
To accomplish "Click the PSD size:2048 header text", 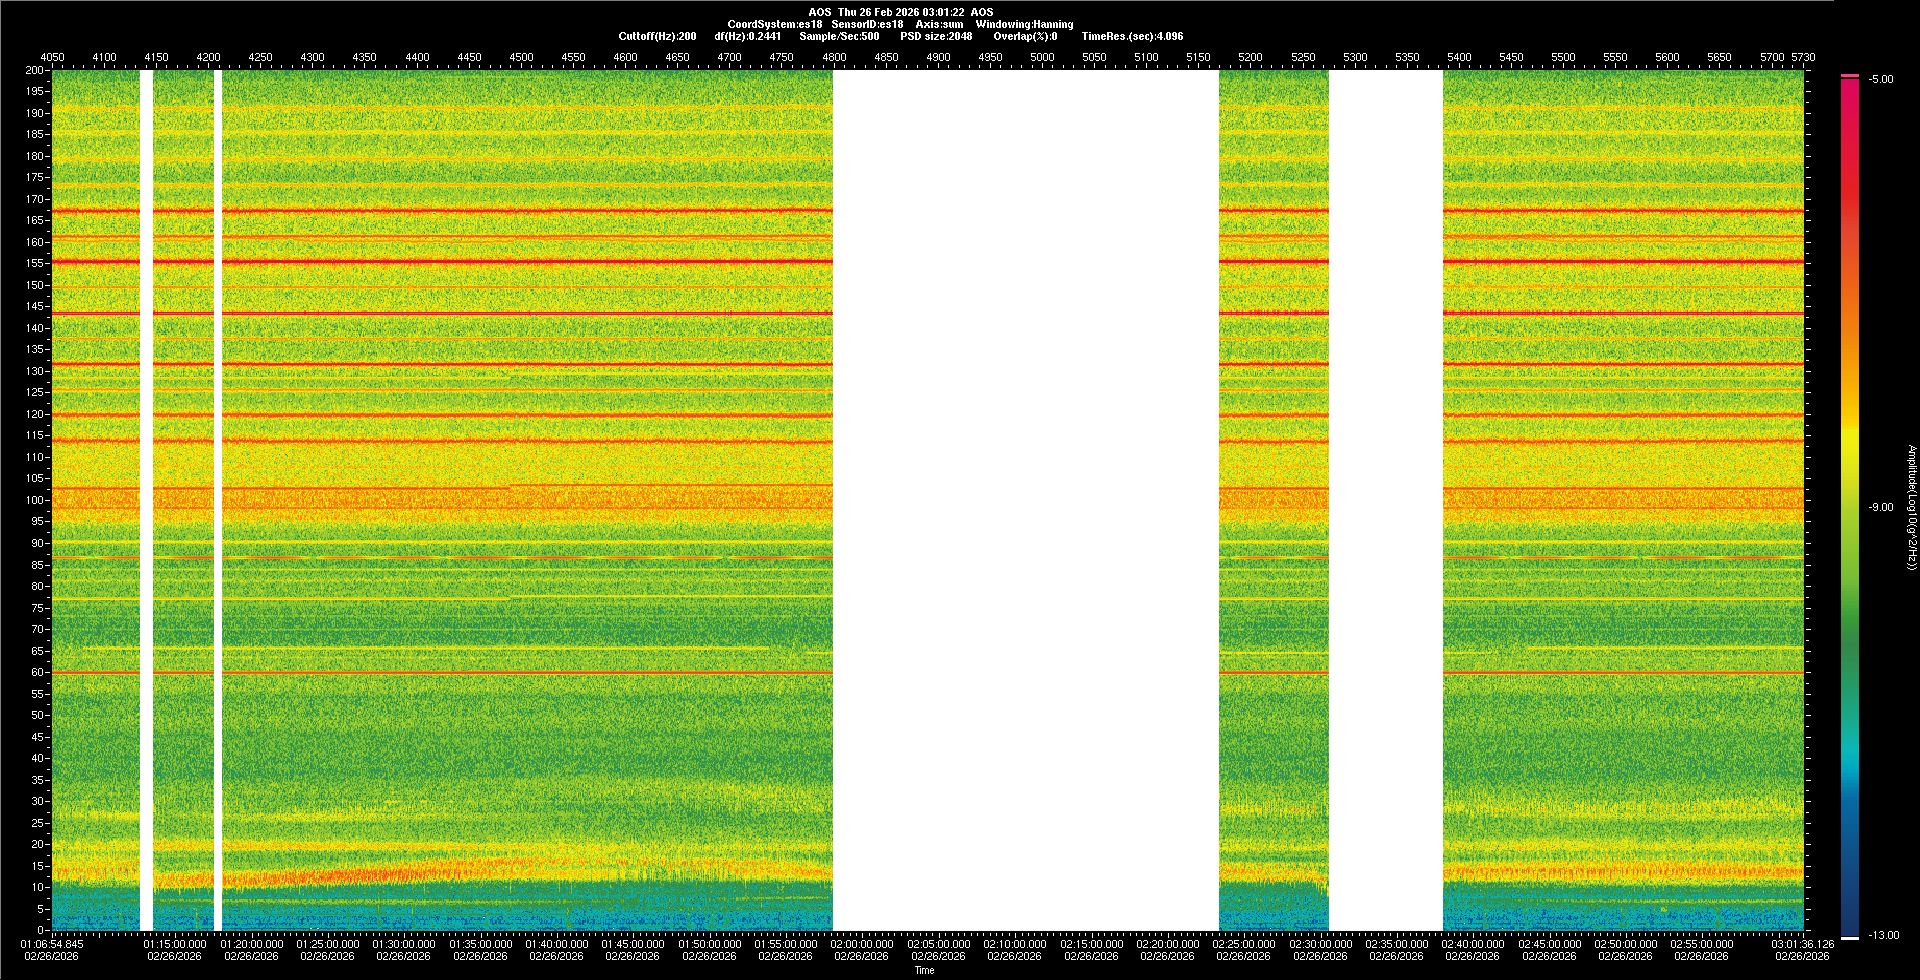I will (x=936, y=36).
